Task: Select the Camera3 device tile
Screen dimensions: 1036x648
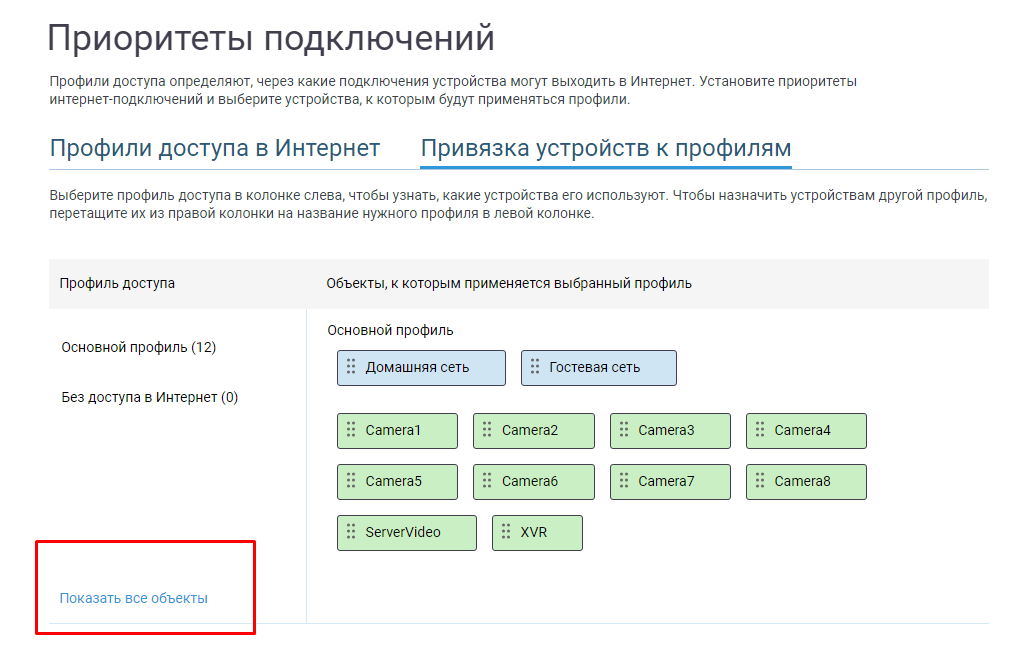Action: [x=670, y=431]
